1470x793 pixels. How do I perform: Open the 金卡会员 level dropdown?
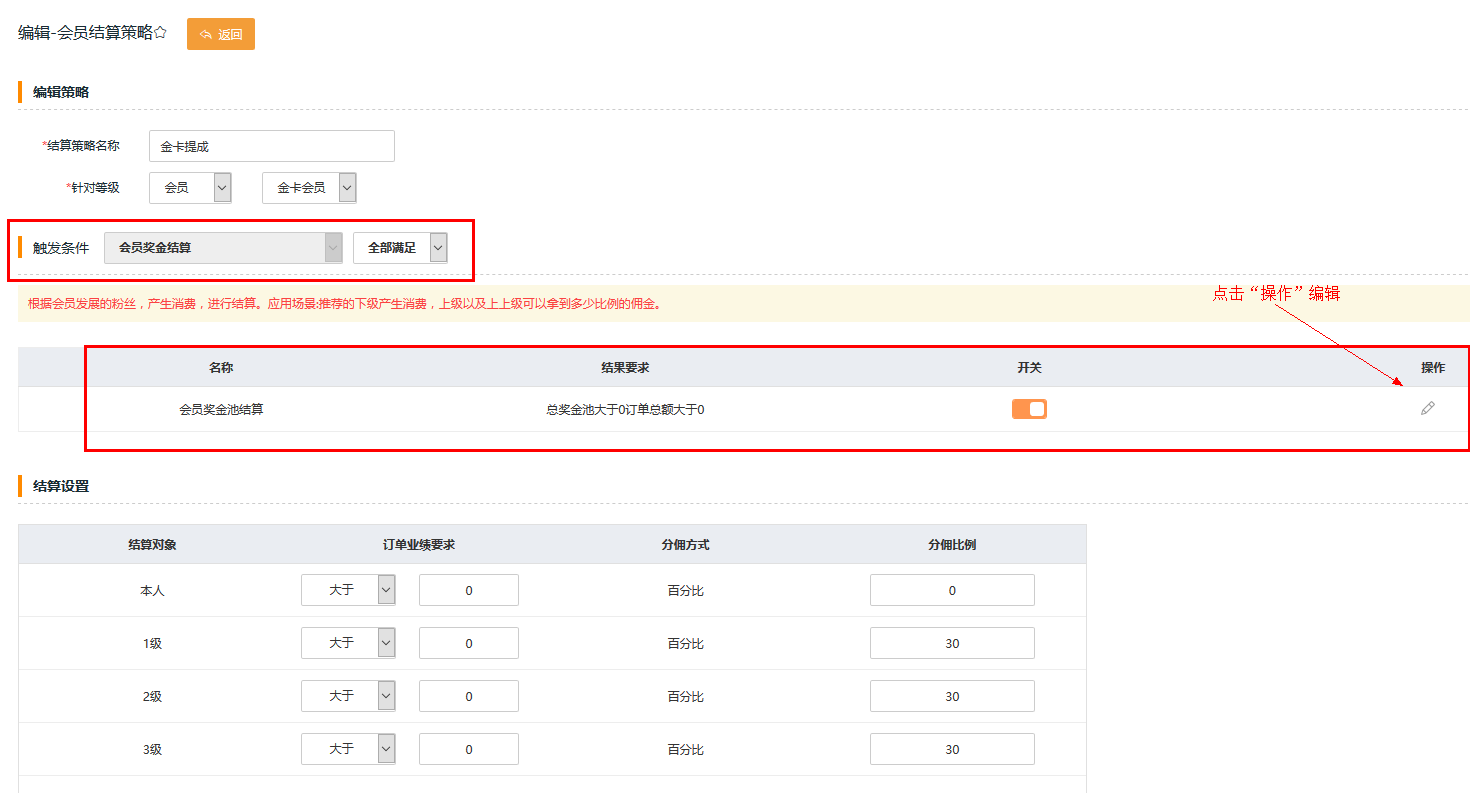click(309, 188)
